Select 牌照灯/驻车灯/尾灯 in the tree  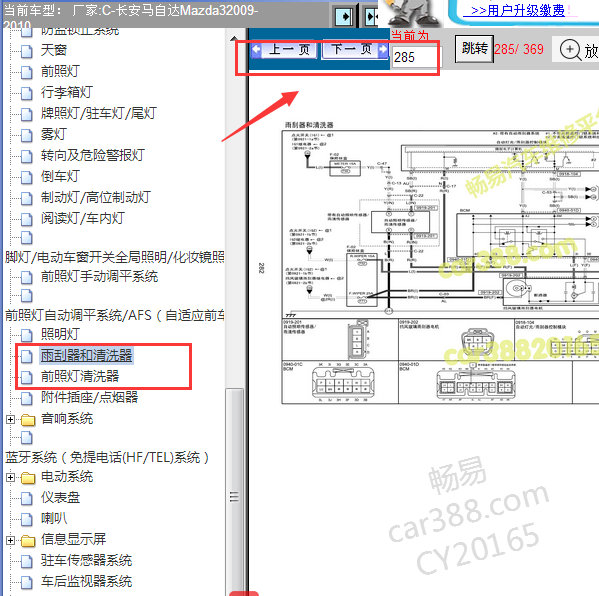(x=99, y=113)
